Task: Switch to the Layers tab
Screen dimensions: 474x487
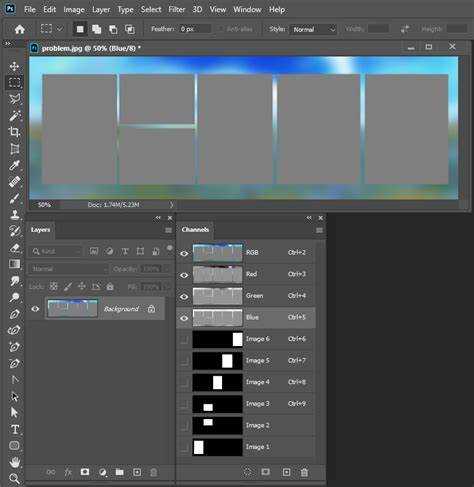Action: 40,230
